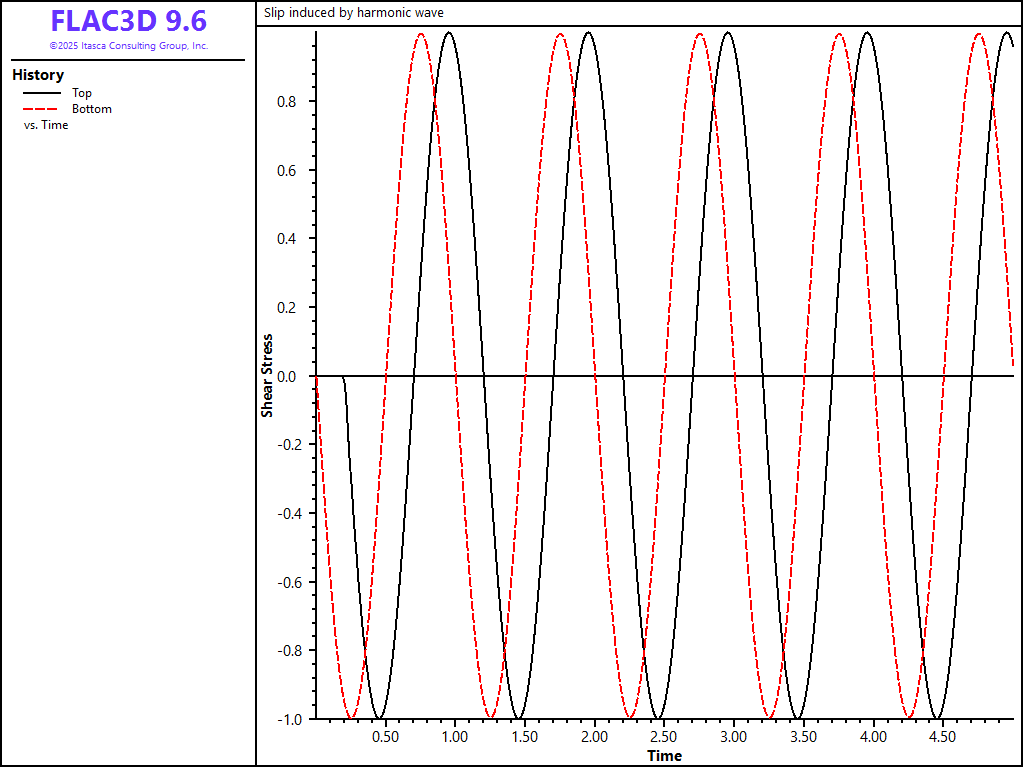Click the 1.00 tick label on time axis
Image resolution: width=1024 pixels, height=768 pixels.
tap(455, 737)
